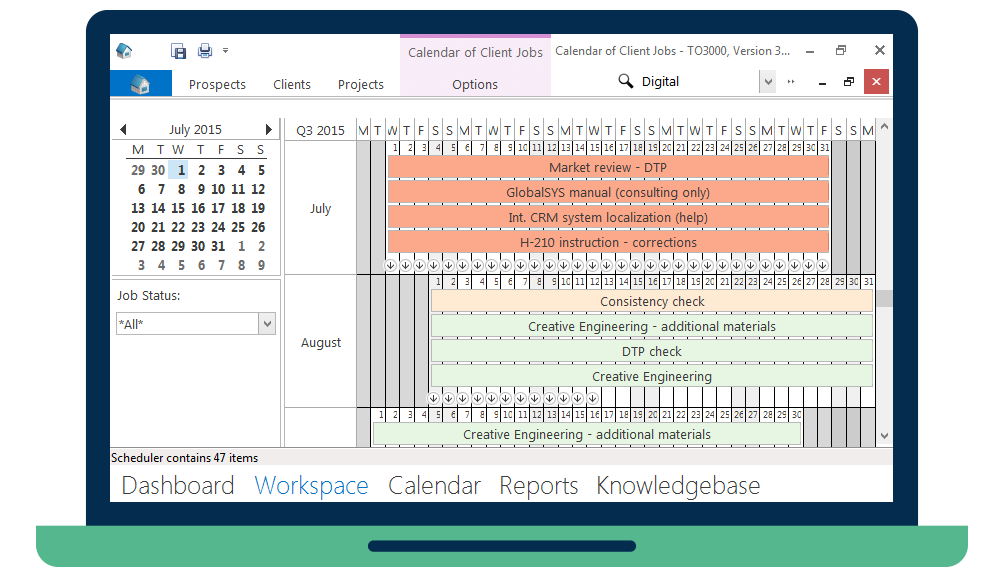
Task: Go to previous month in mini calendar
Action: click(x=123, y=130)
